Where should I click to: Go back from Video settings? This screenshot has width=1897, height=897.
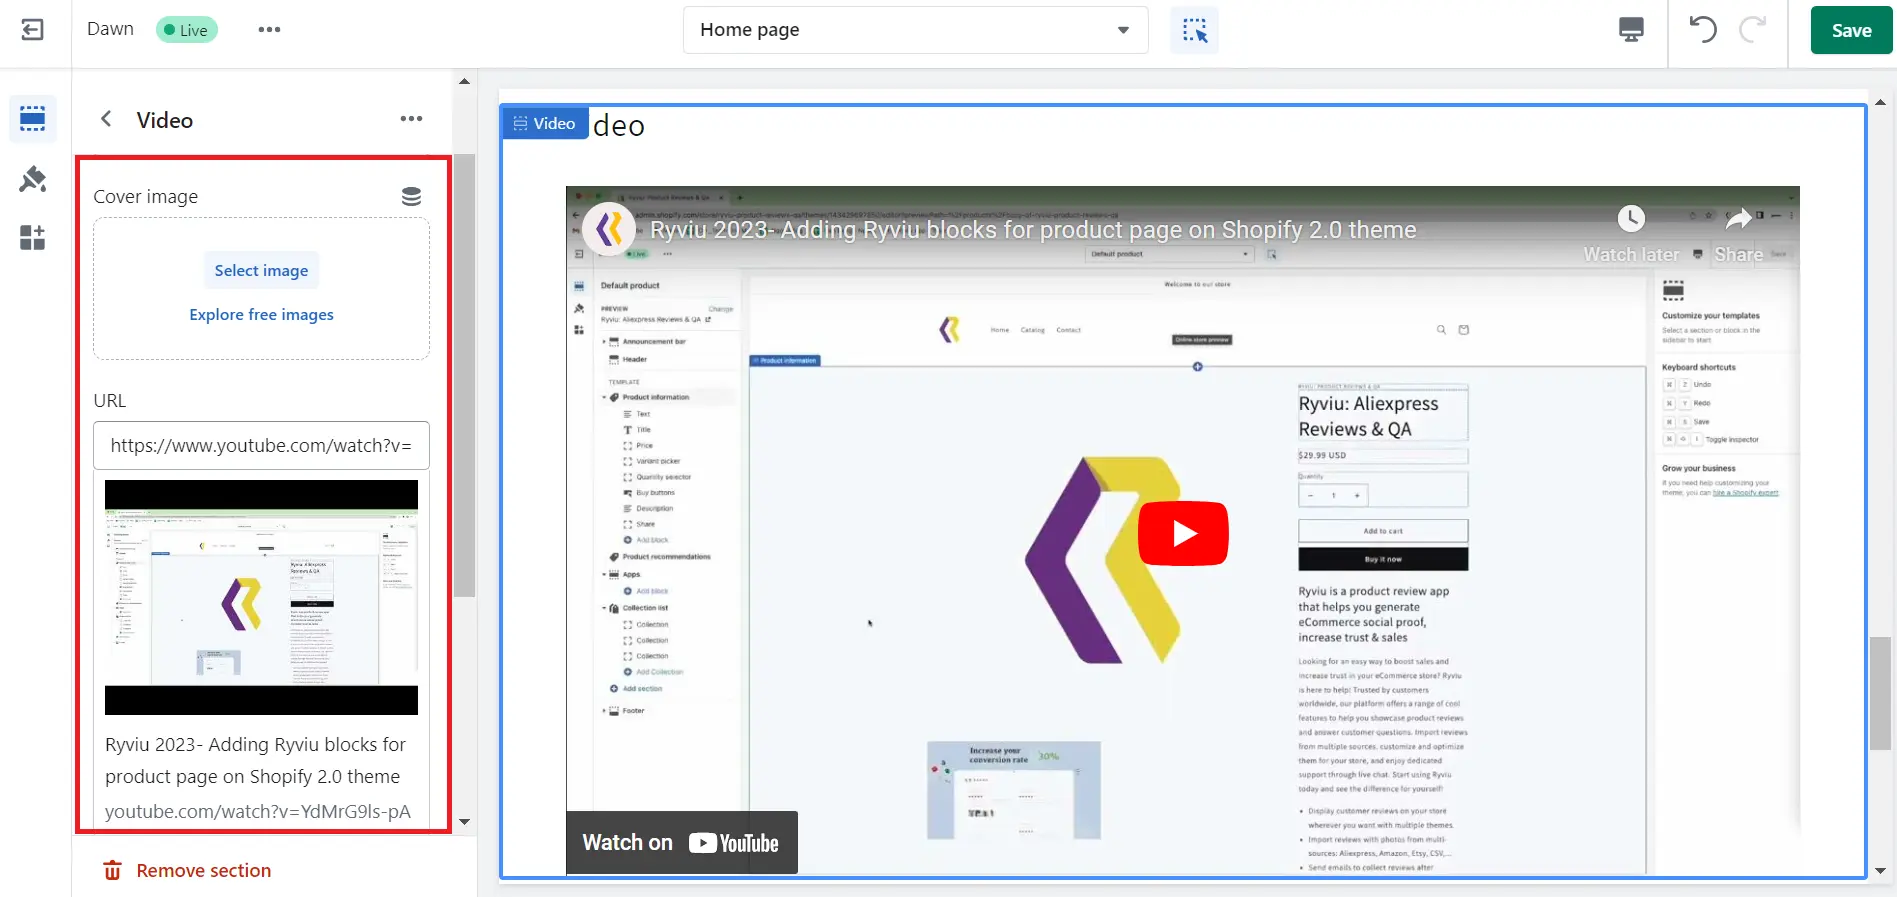coord(106,119)
